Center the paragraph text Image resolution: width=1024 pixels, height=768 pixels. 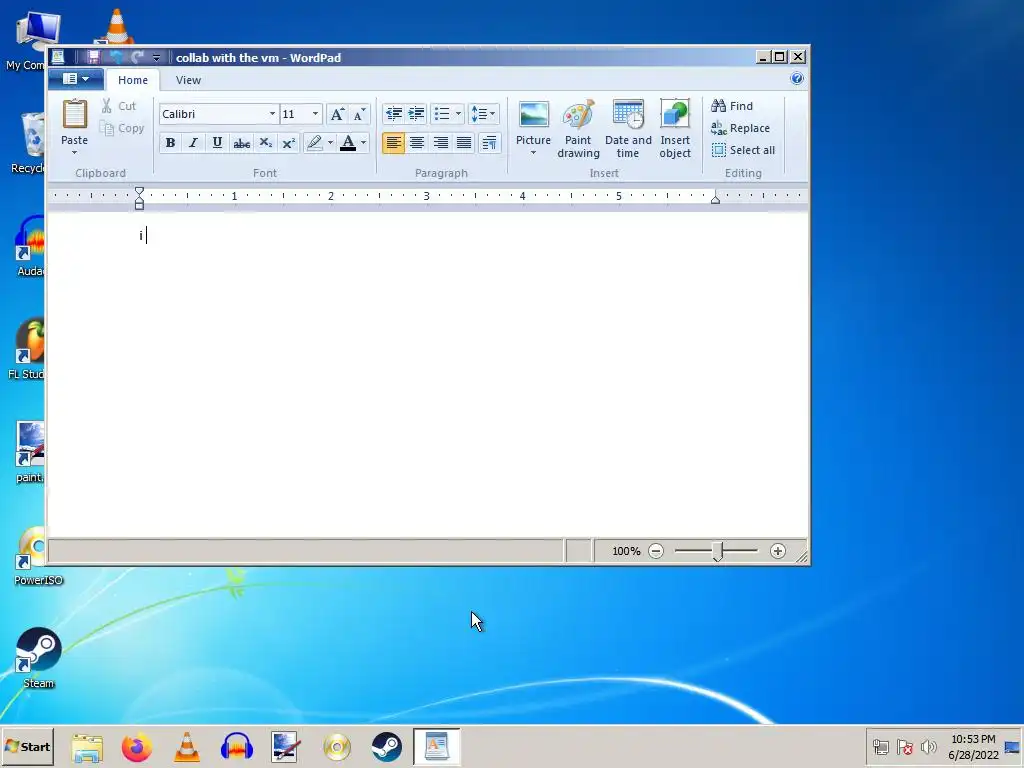(417, 142)
